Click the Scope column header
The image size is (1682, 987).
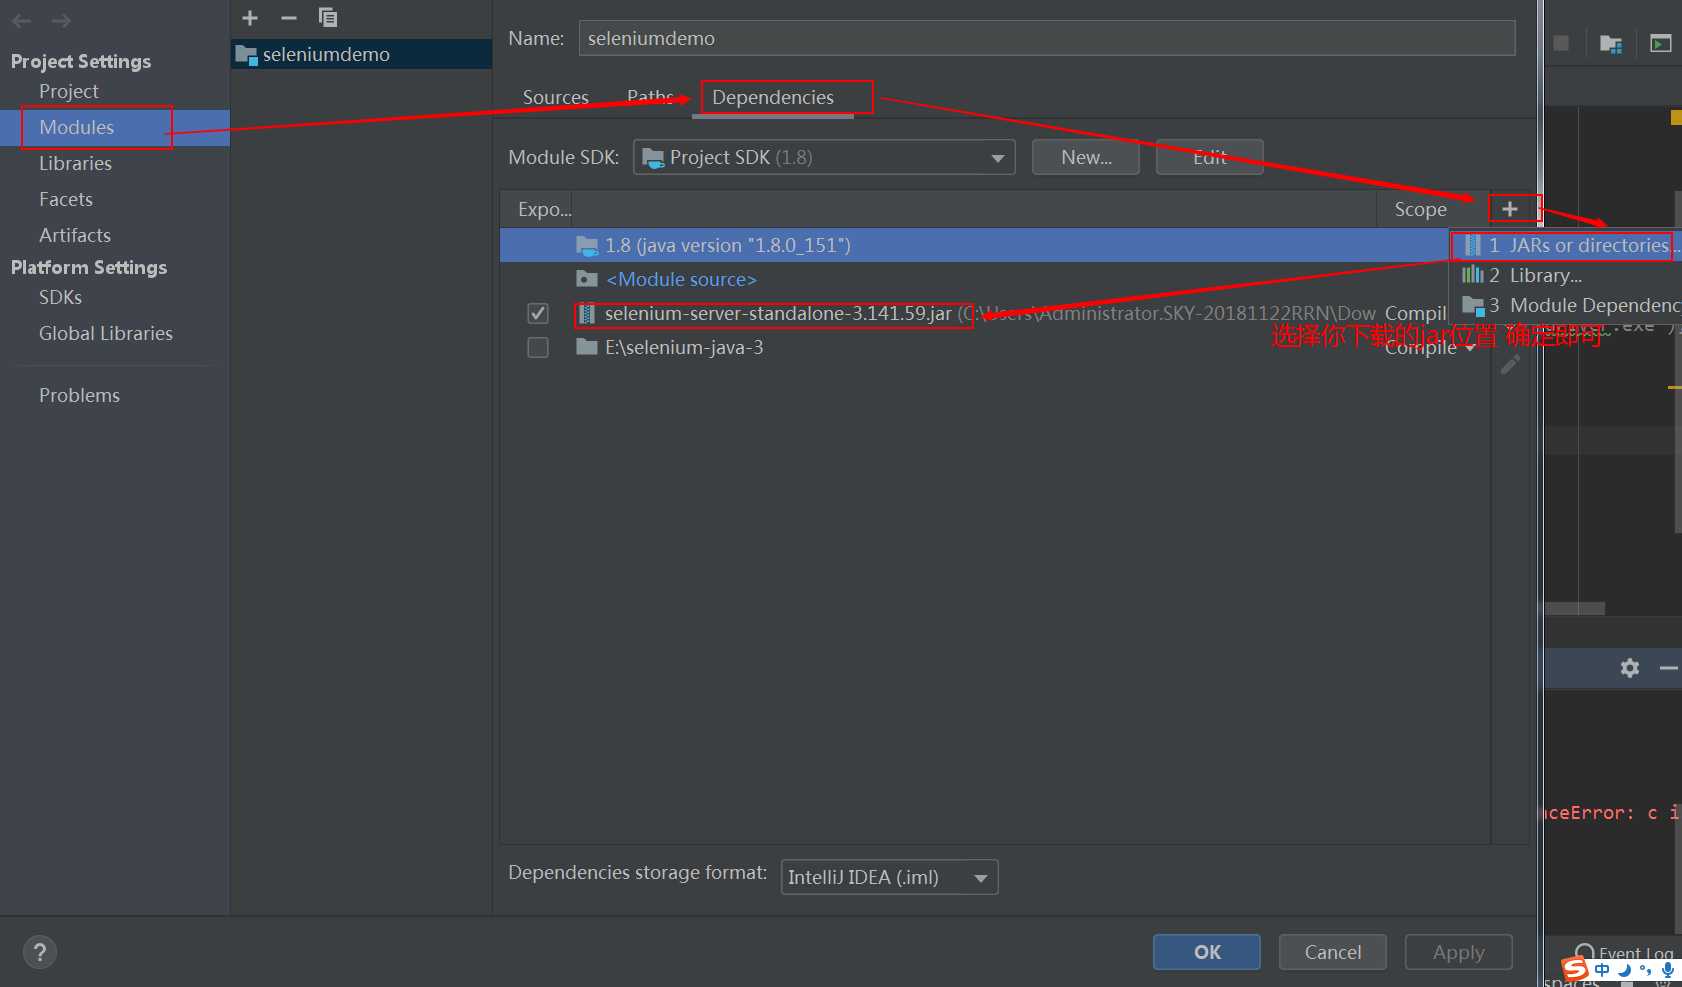coord(1420,209)
